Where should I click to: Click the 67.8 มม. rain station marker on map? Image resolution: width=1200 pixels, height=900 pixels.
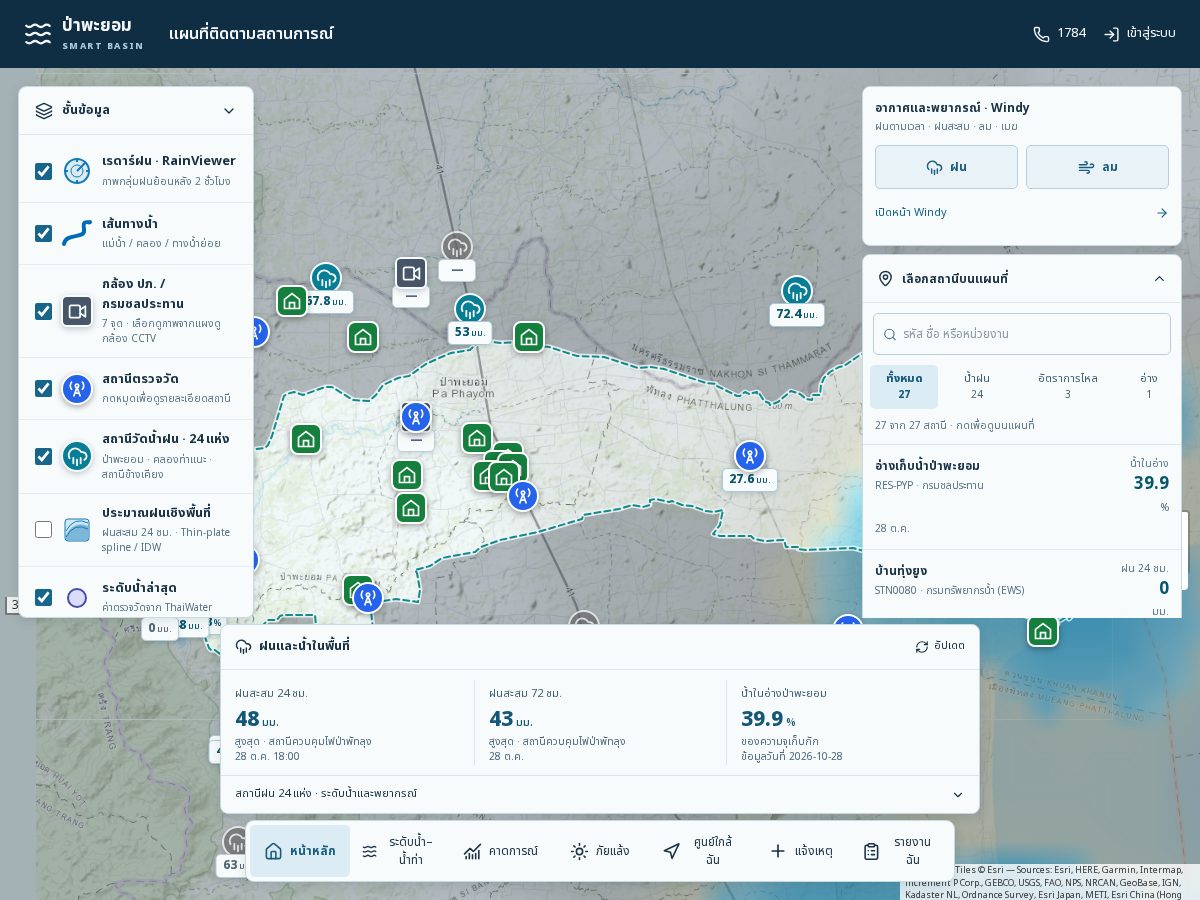point(326,278)
